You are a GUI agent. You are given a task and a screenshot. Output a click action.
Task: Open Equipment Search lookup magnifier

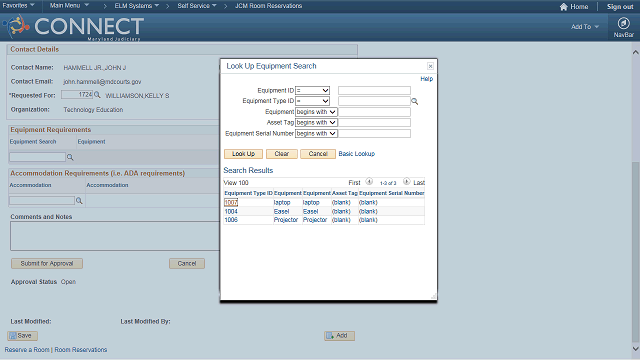[70, 157]
